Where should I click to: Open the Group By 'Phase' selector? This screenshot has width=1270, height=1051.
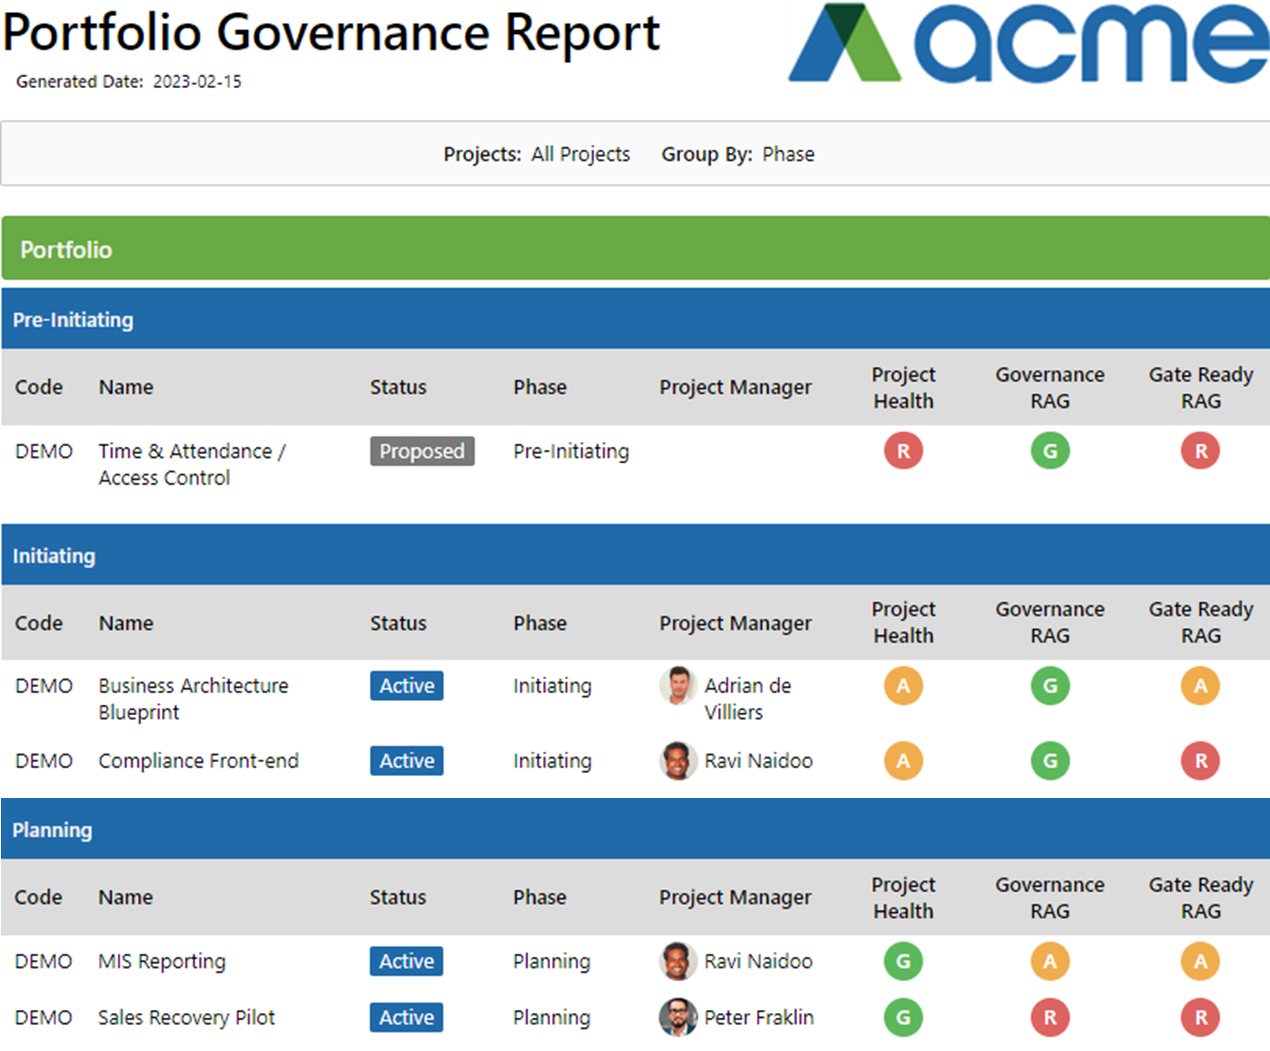(x=788, y=154)
